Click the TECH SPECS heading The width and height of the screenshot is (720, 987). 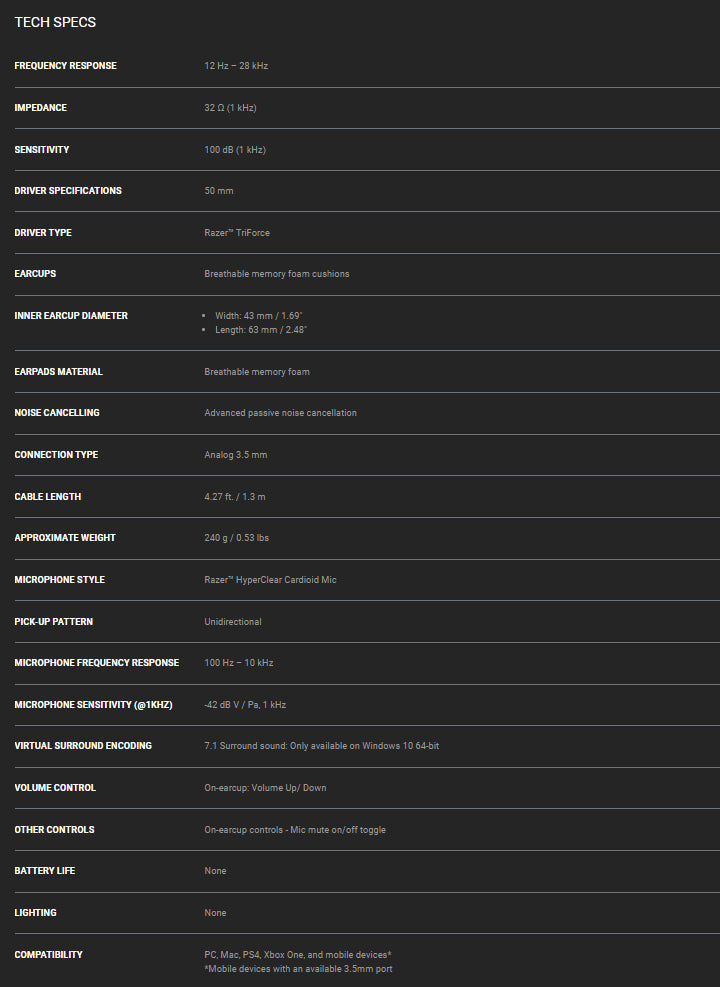tap(55, 22)
